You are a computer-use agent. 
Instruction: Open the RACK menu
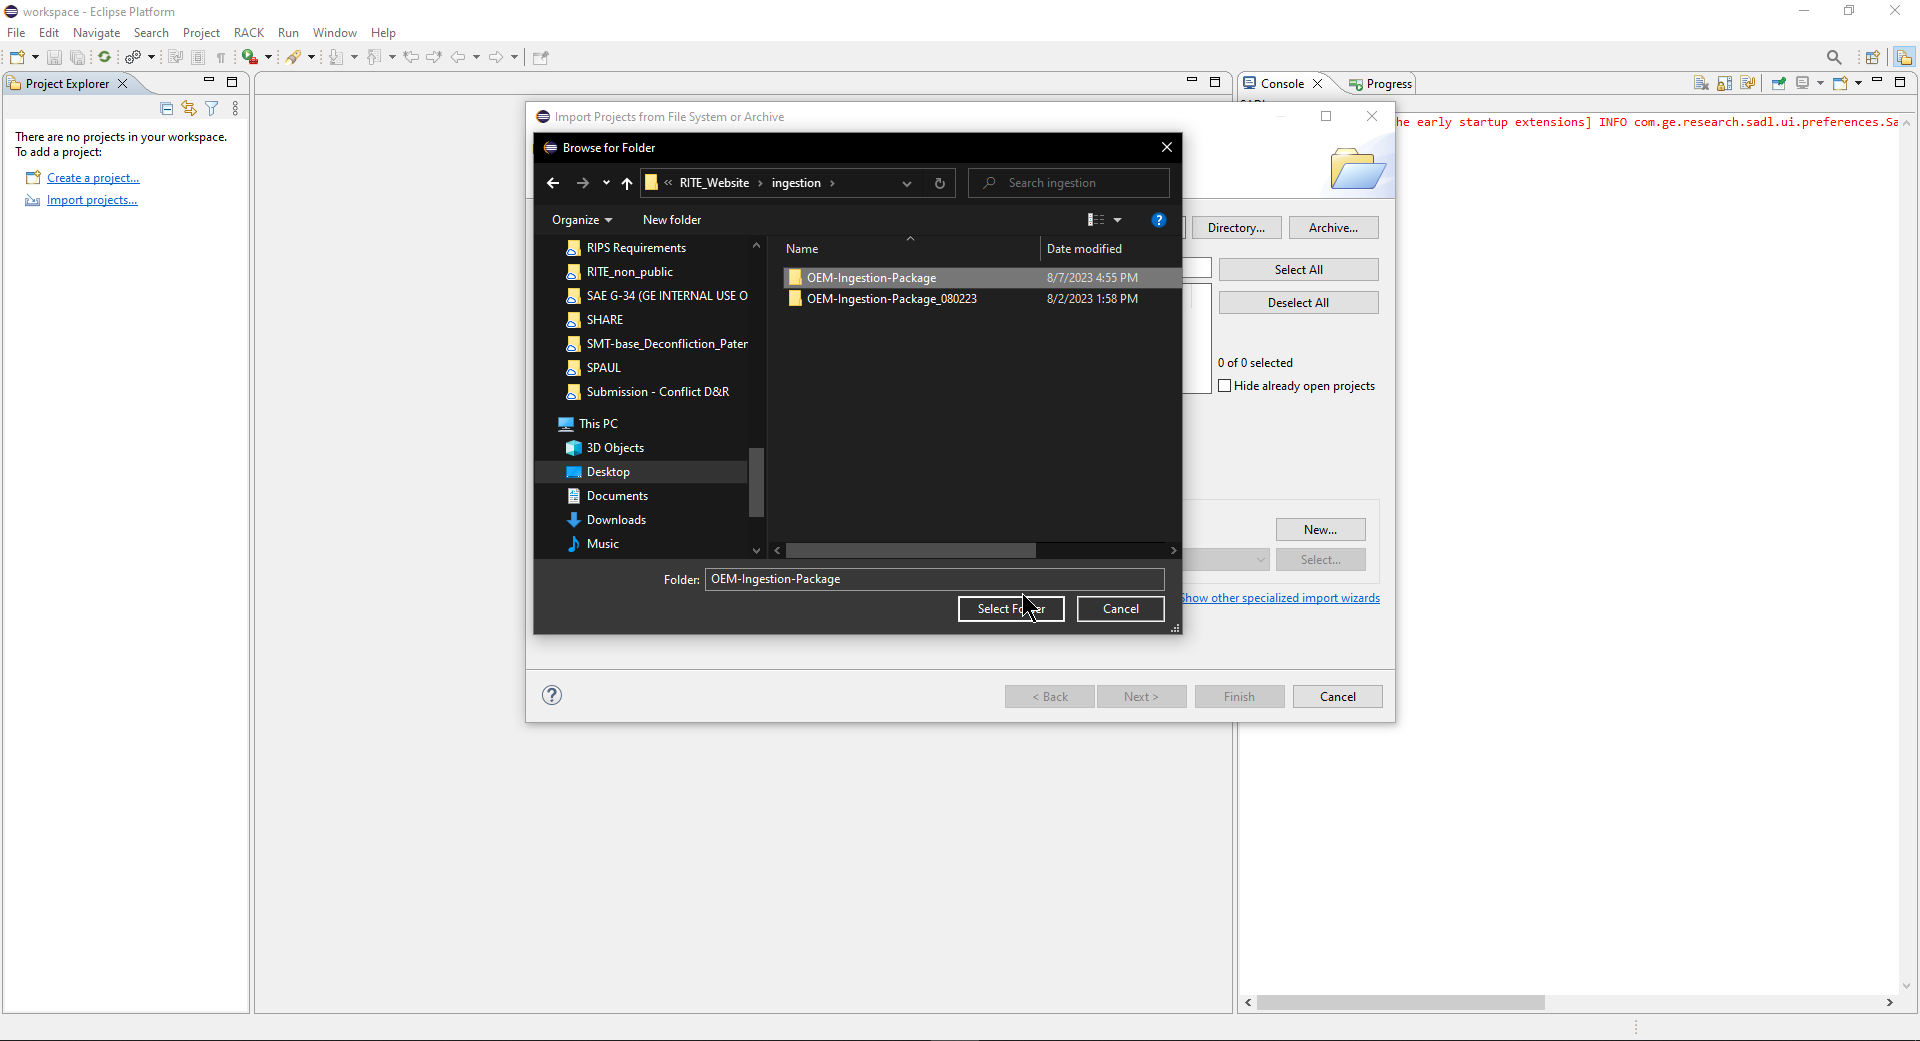tap(249, 33)
